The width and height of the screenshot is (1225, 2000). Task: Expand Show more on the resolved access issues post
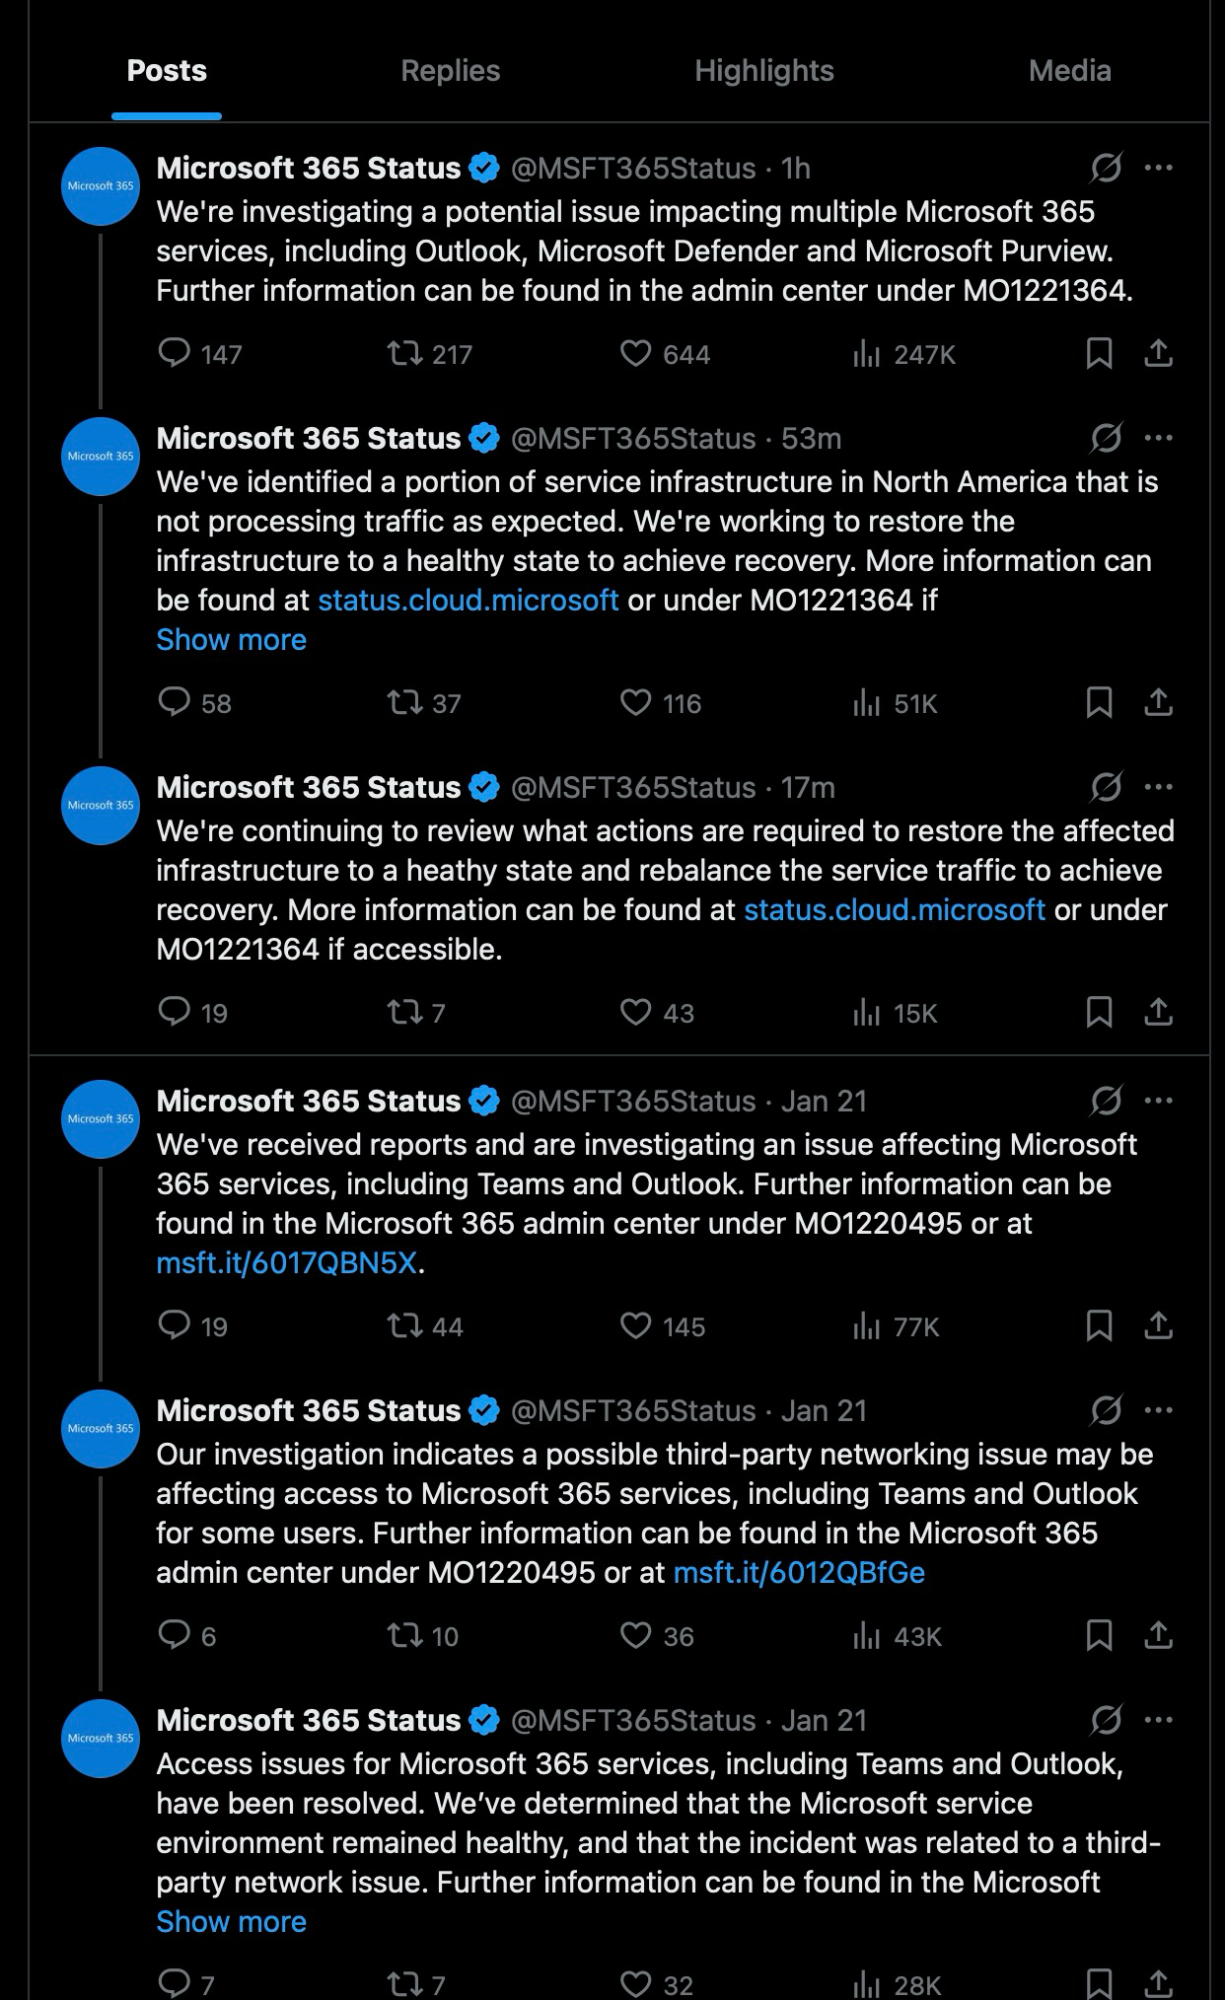click(x=231, y=1922)
